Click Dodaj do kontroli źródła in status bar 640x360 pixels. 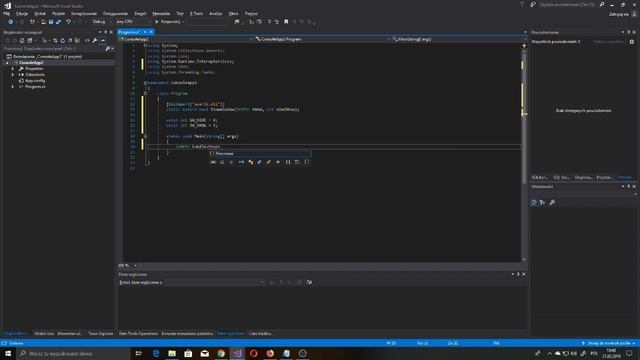608,343
